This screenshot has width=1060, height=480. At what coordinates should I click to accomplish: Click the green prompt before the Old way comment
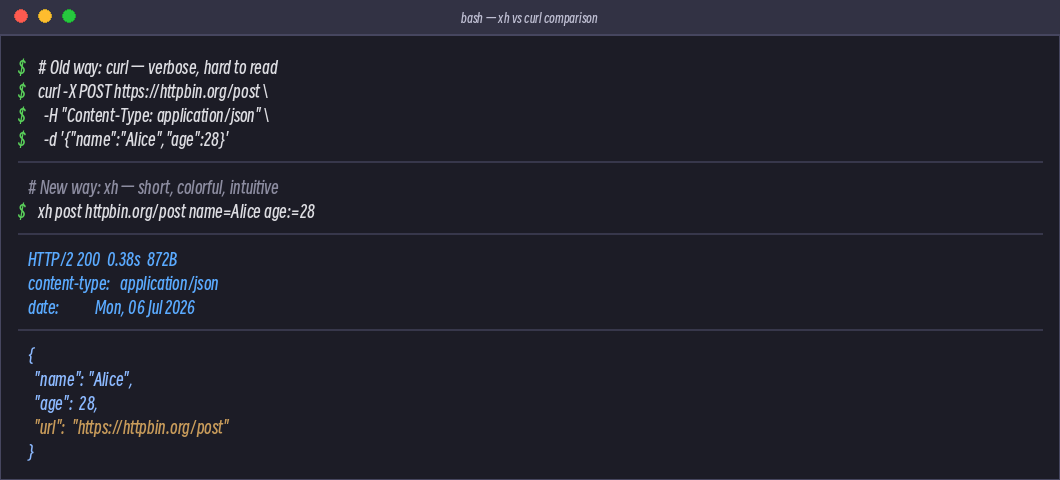22,68
